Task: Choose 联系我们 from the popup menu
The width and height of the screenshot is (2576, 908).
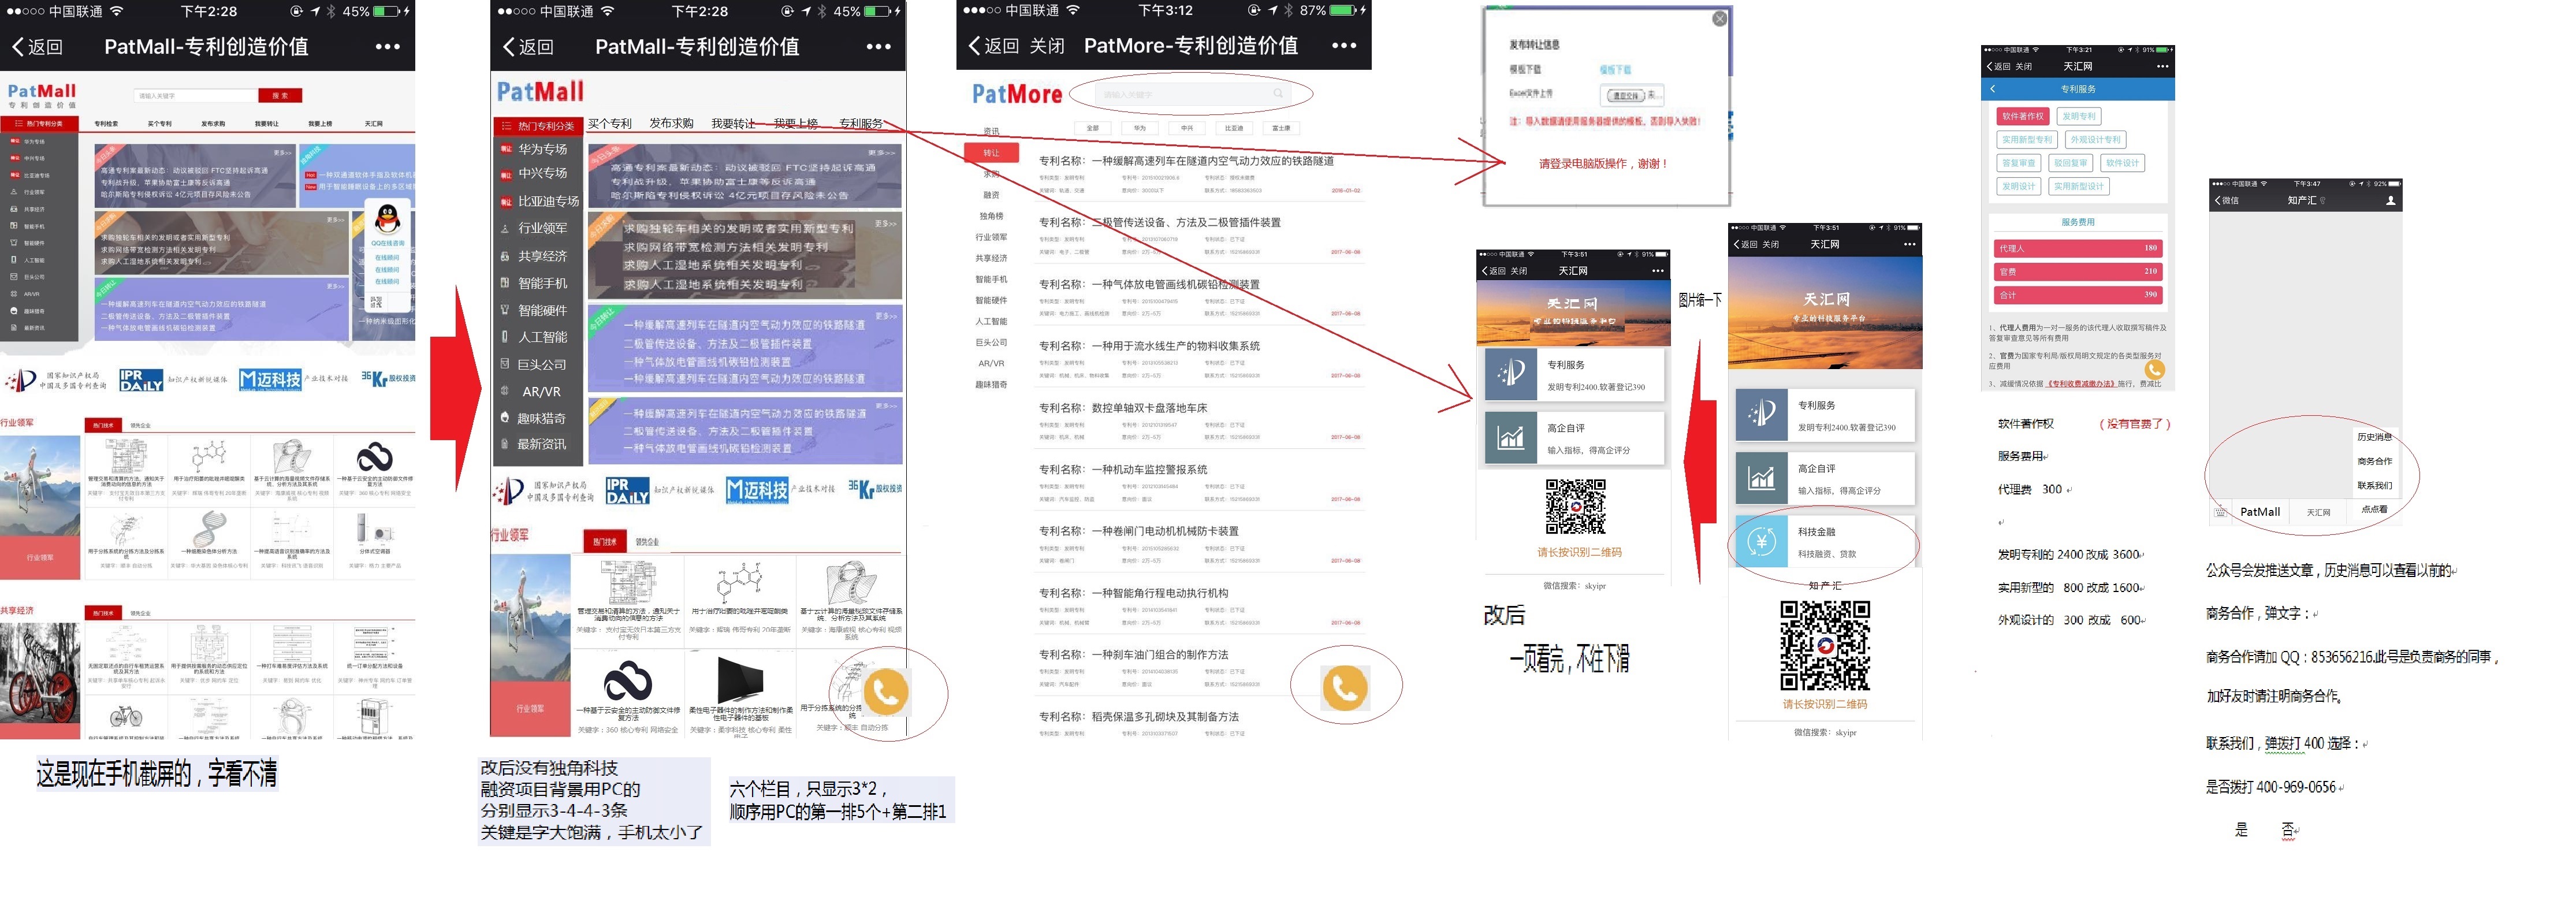Action: [x=2374, y=486]
